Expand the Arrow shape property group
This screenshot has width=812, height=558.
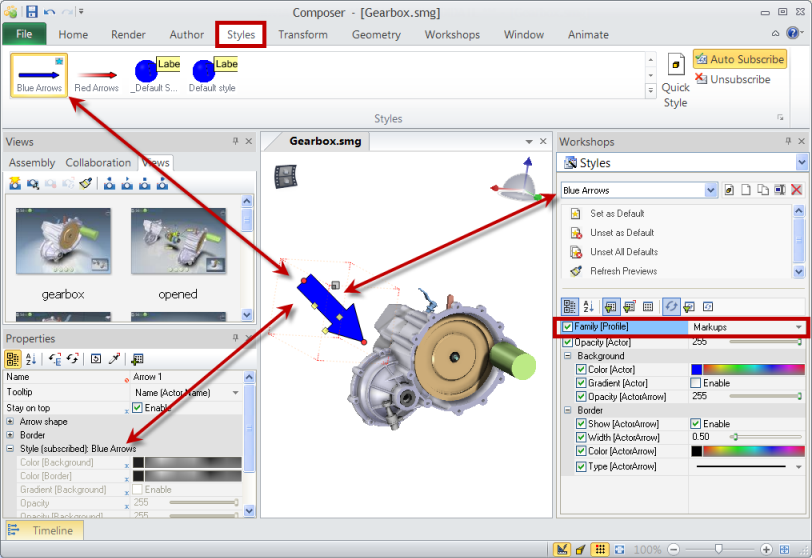[11, 422]
